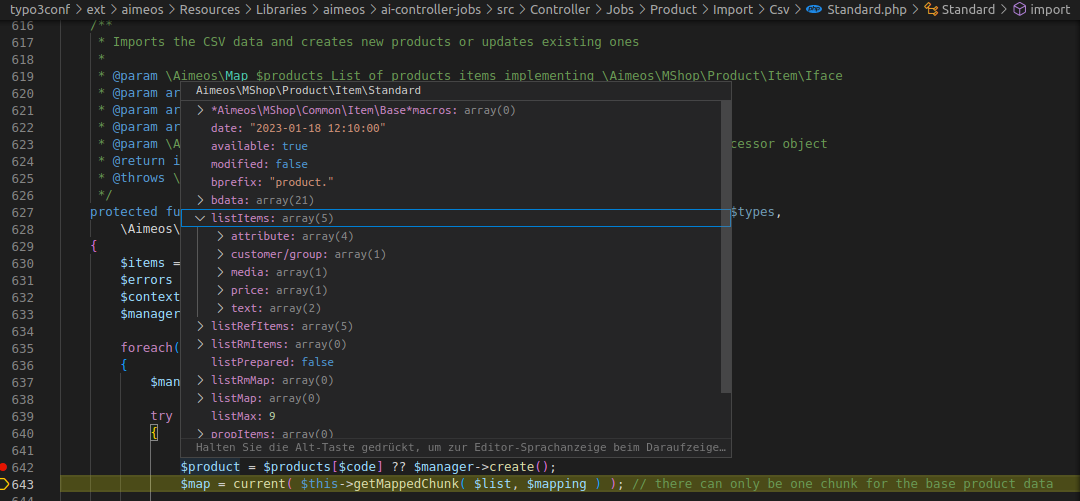Open the Standard.php file breadcrumb
Viewport: 1080px width, 501px height.
point(867,10)
